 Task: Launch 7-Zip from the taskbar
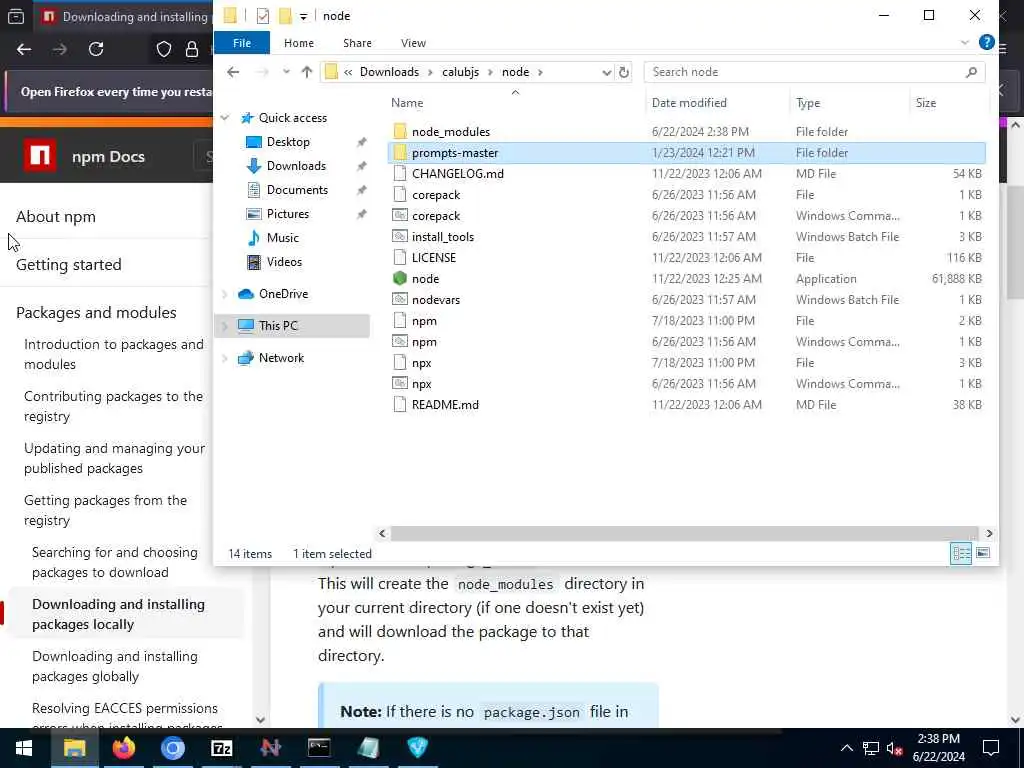pos(221,748)
